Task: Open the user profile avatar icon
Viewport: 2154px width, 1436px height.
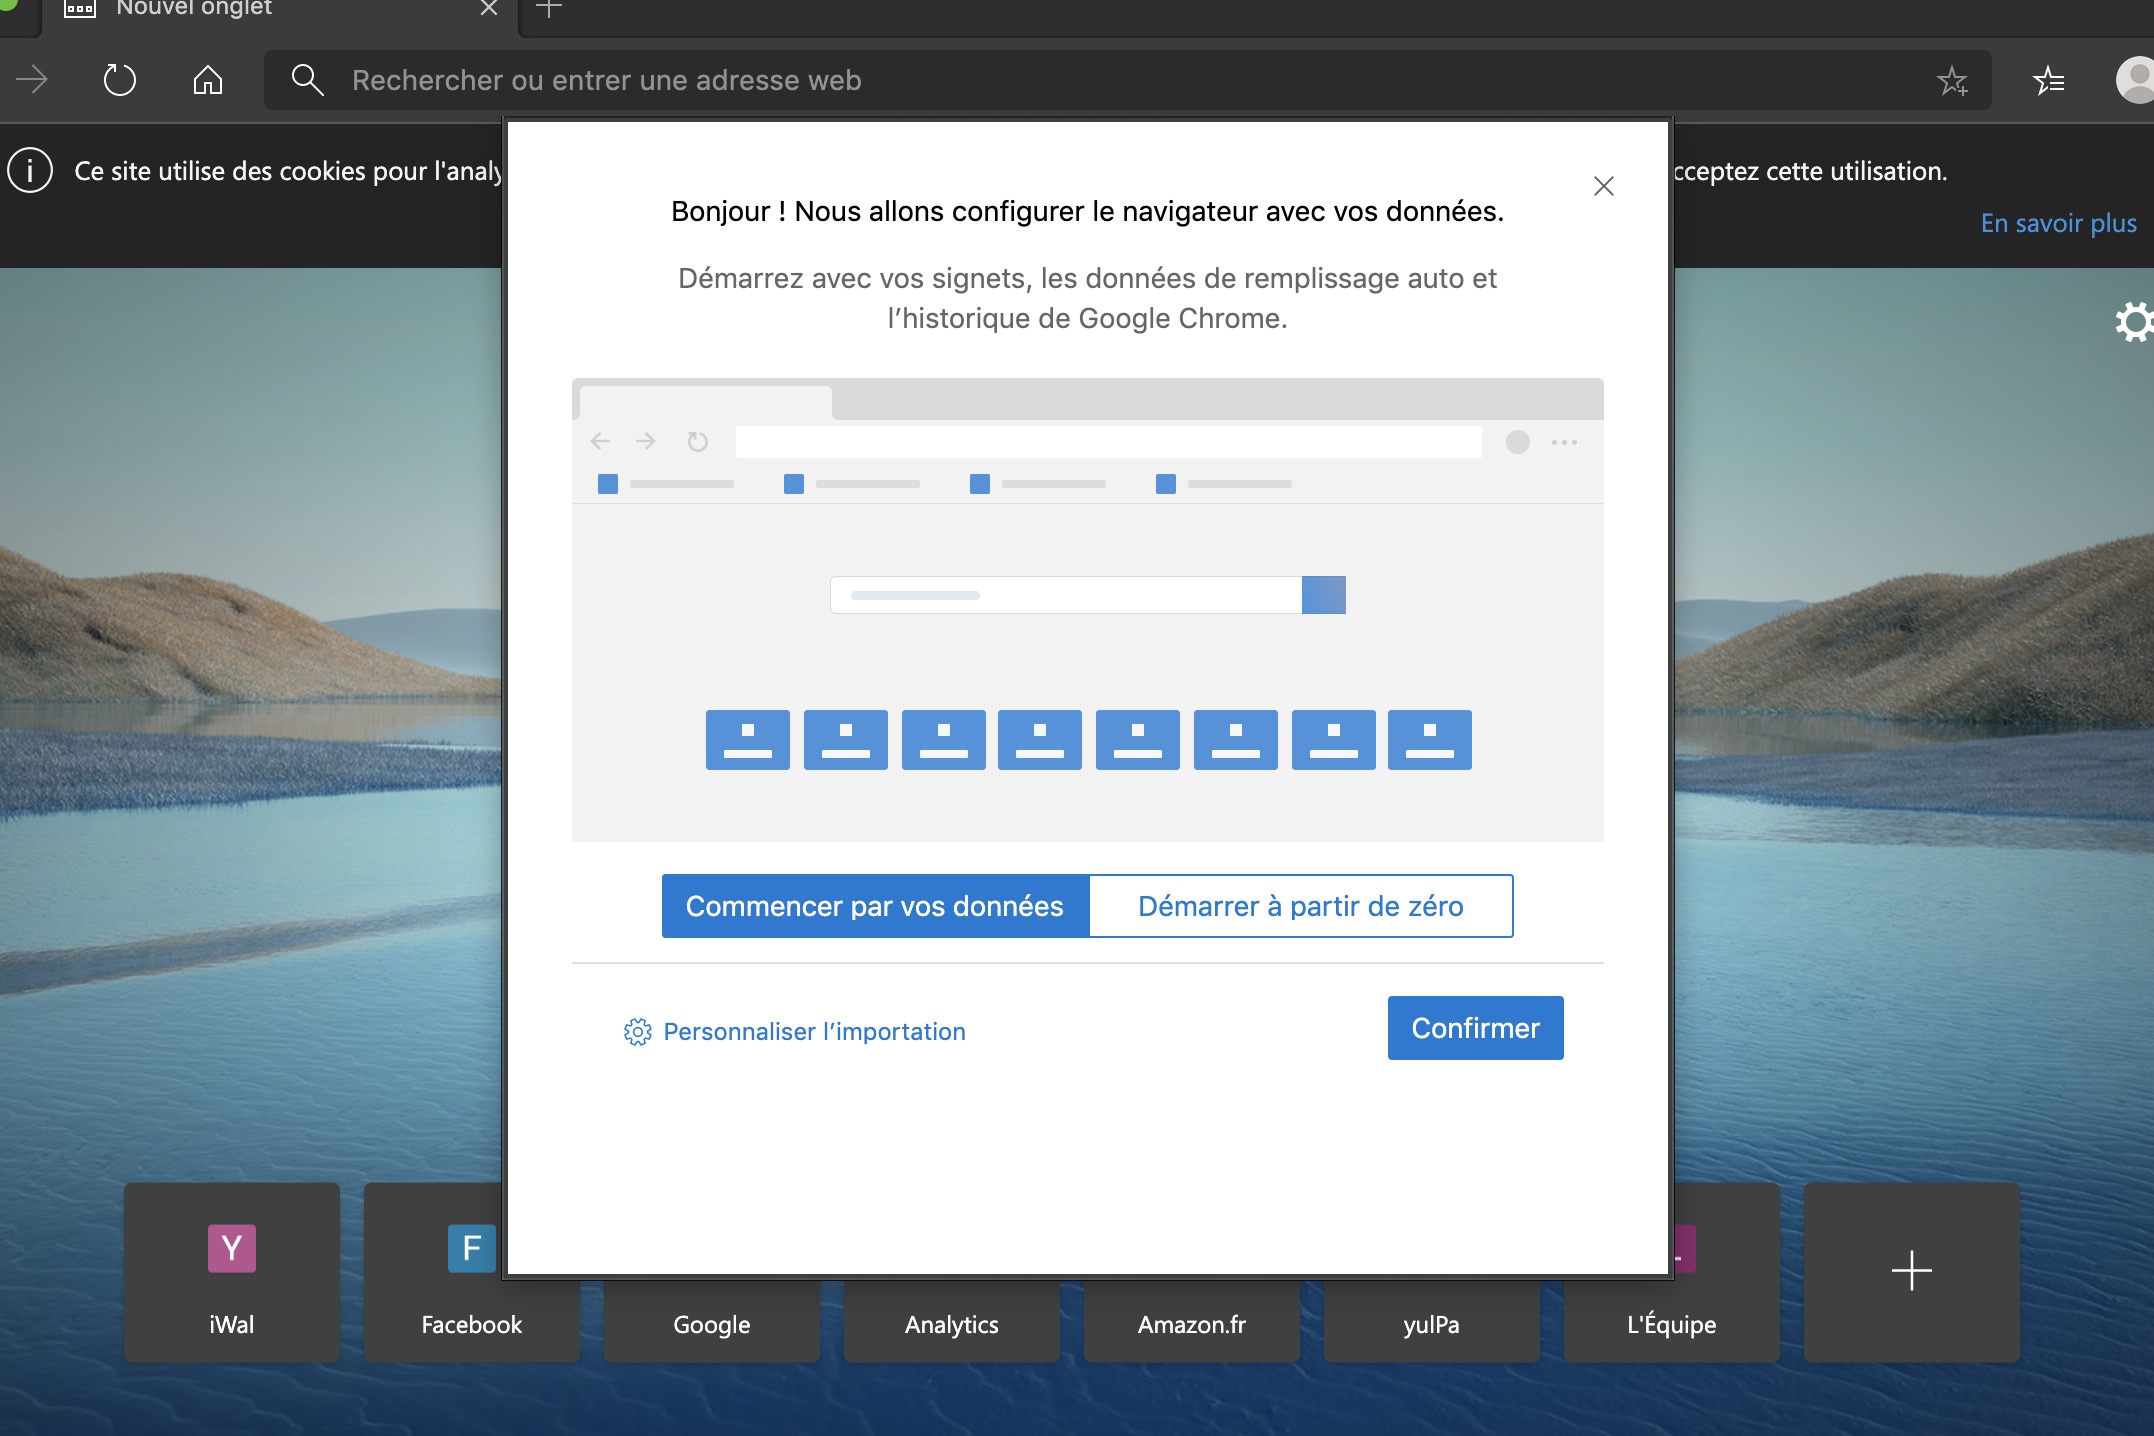Action: [x=2136, y=80]
